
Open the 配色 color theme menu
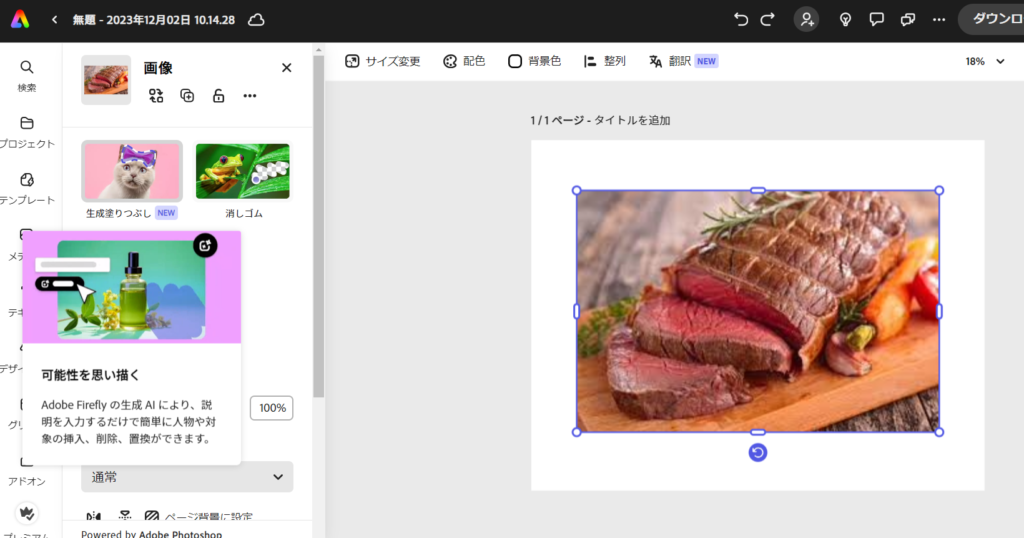click(x=464, y=61)
